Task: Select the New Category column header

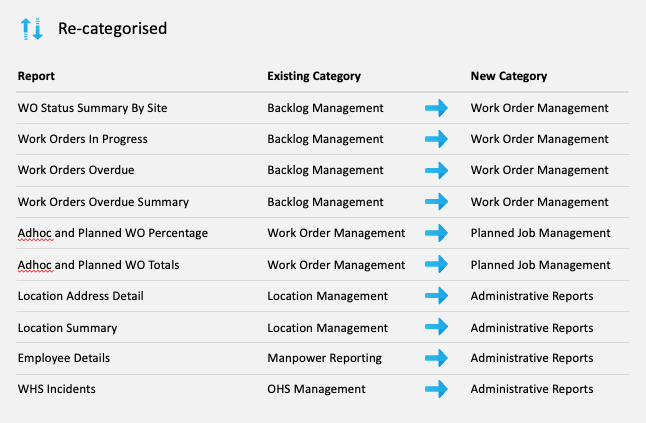Action: (x=509, y=76)
